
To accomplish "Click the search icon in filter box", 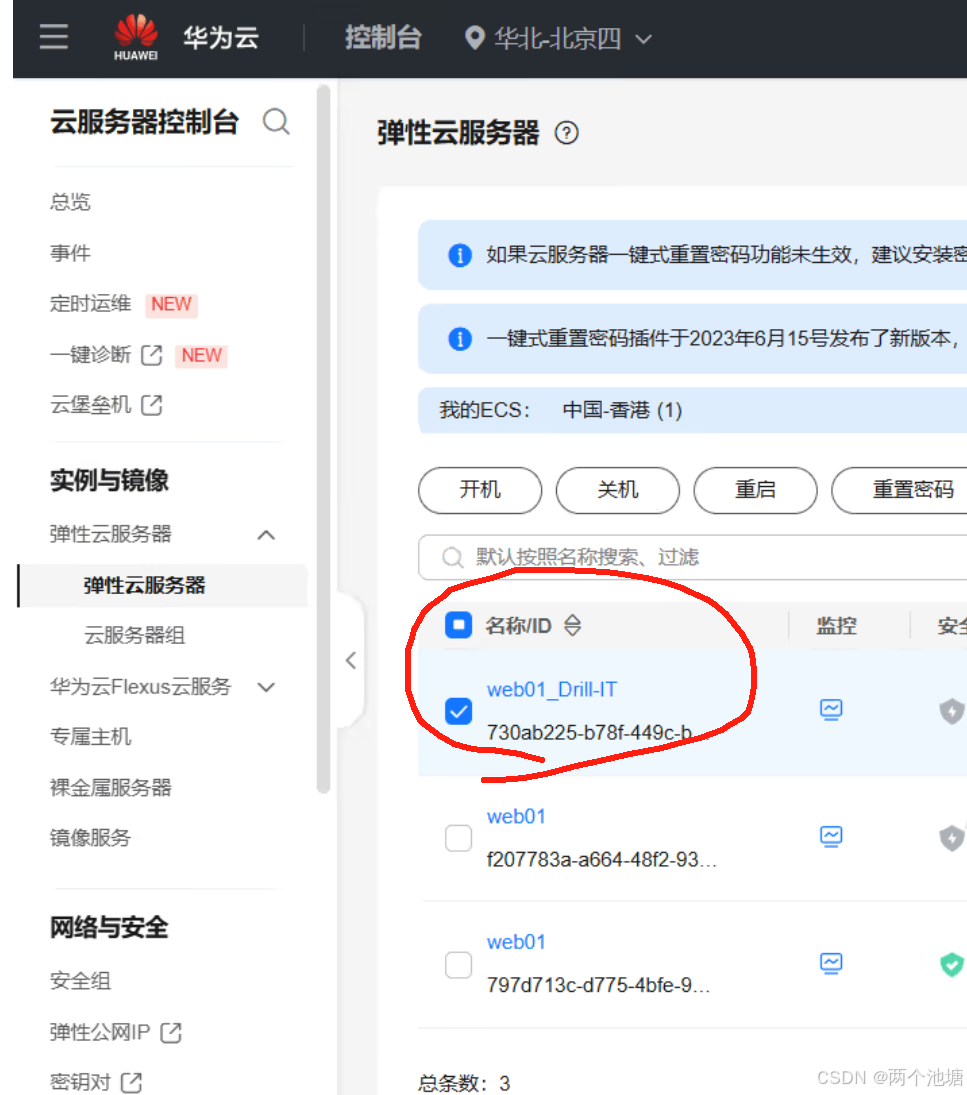I will (452, 557).
